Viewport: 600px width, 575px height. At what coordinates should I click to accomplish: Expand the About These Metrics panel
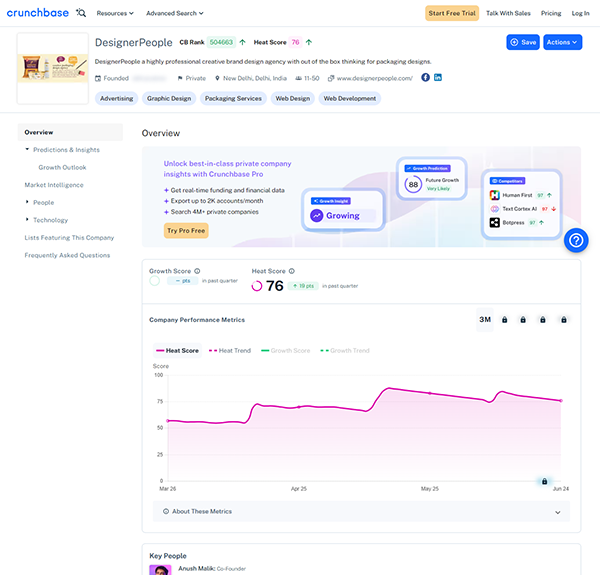(x=361, y=511)
